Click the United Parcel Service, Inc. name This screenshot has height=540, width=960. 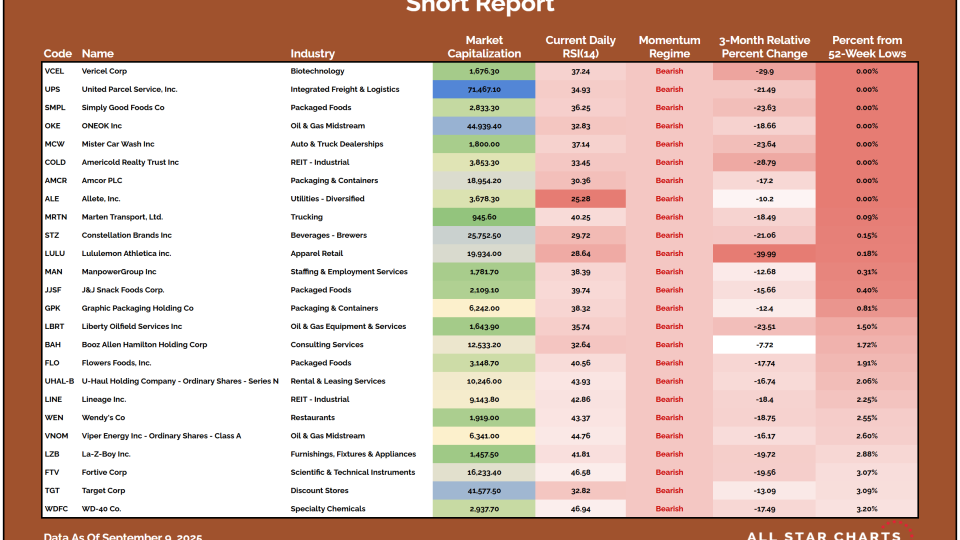click(129, 90)
